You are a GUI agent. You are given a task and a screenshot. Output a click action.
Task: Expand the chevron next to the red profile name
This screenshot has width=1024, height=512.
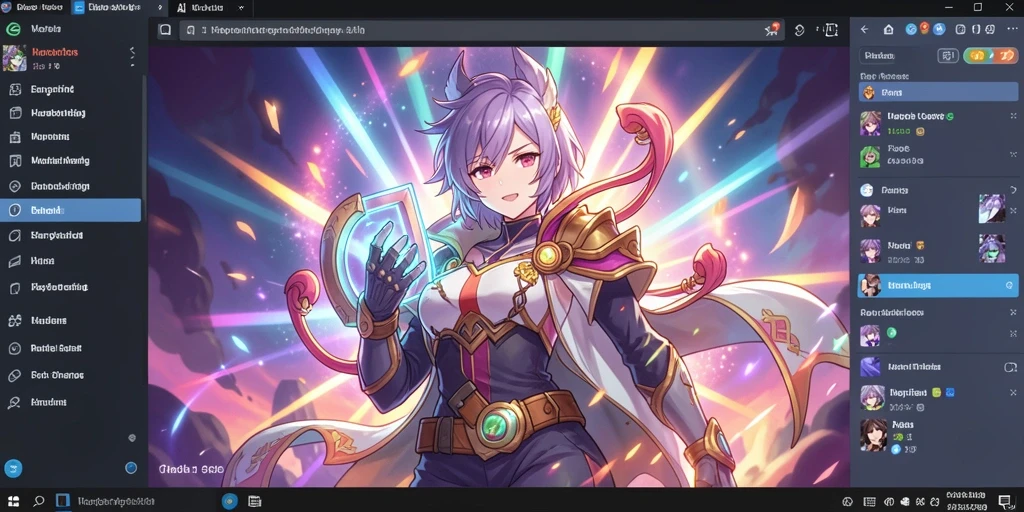pyautogui.click(x=133, y=50)
